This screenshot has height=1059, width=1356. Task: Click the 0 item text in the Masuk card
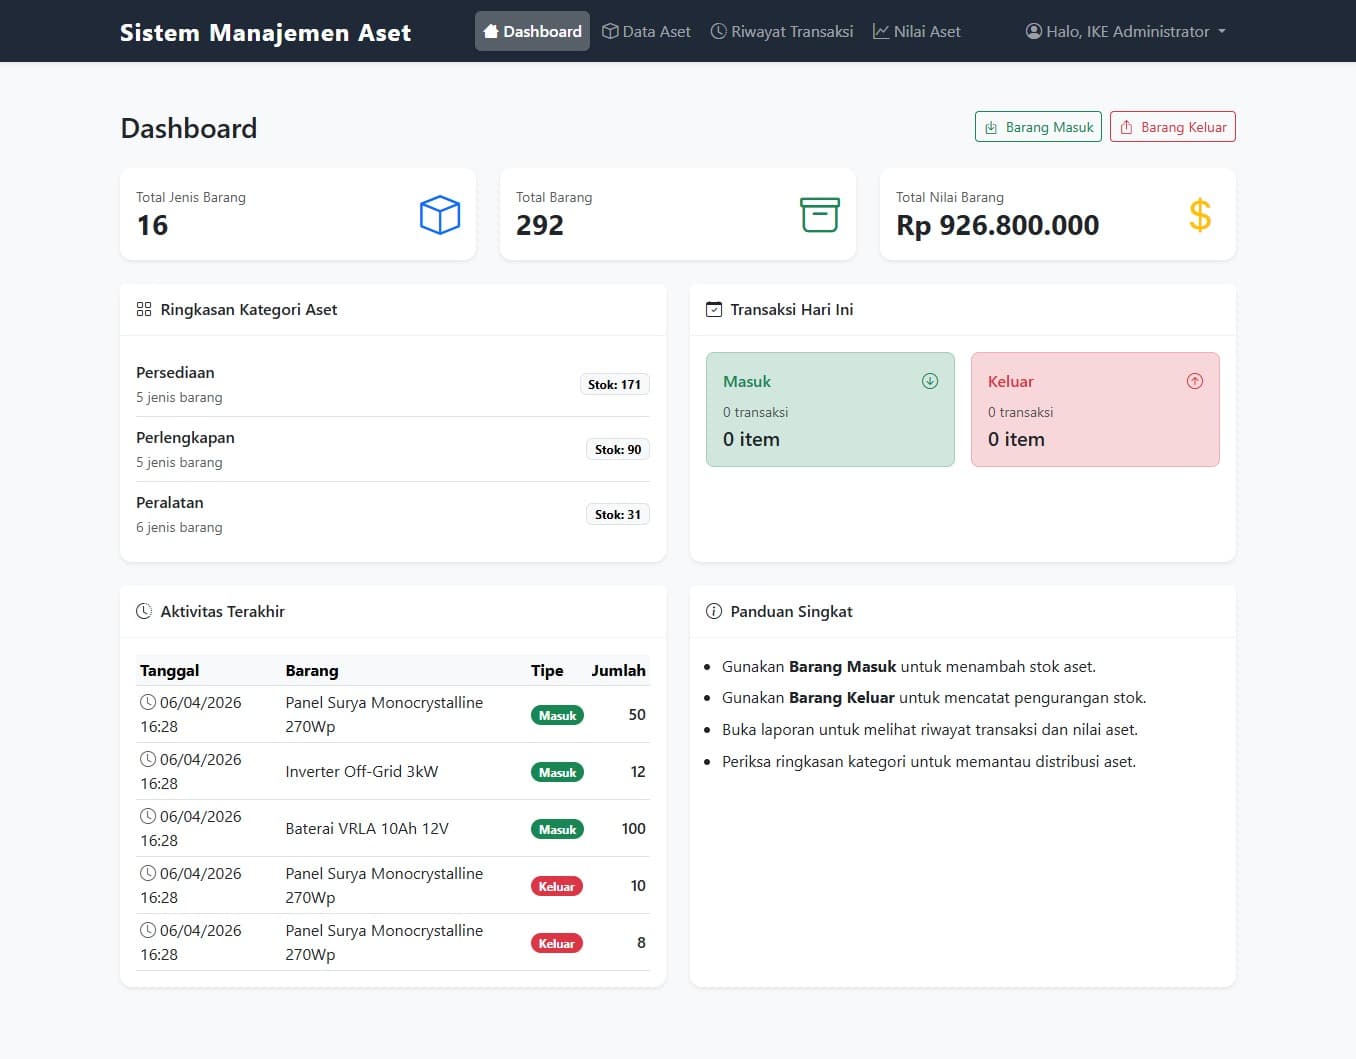[751, 439]
